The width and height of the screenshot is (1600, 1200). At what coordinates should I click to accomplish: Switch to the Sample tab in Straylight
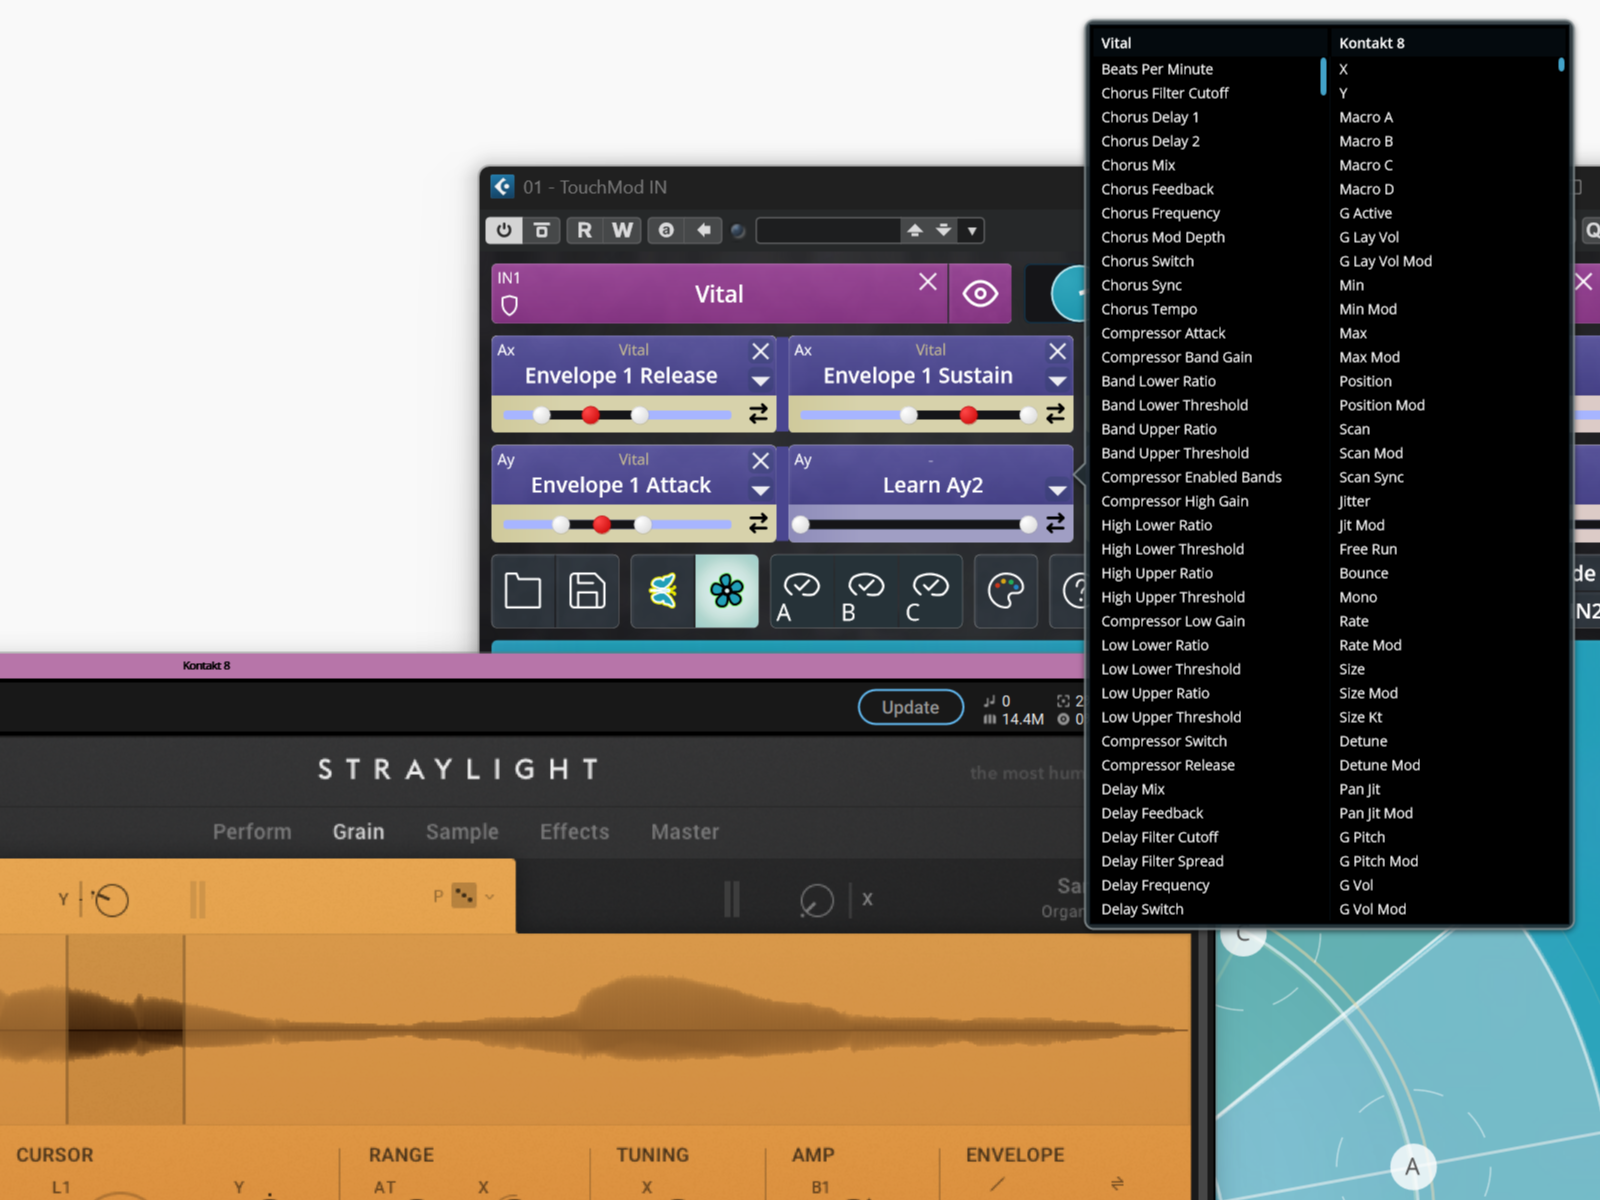(x=462, y=832)
